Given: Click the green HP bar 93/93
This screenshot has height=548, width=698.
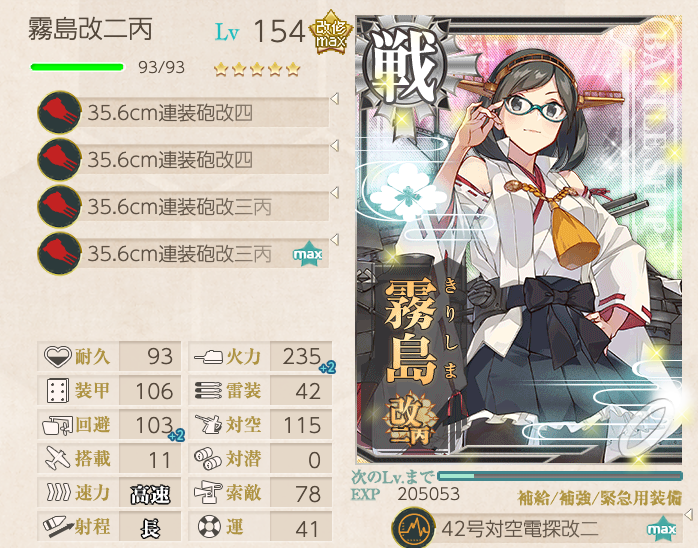Looking at the screenshot, I should [x=77, y=67].
